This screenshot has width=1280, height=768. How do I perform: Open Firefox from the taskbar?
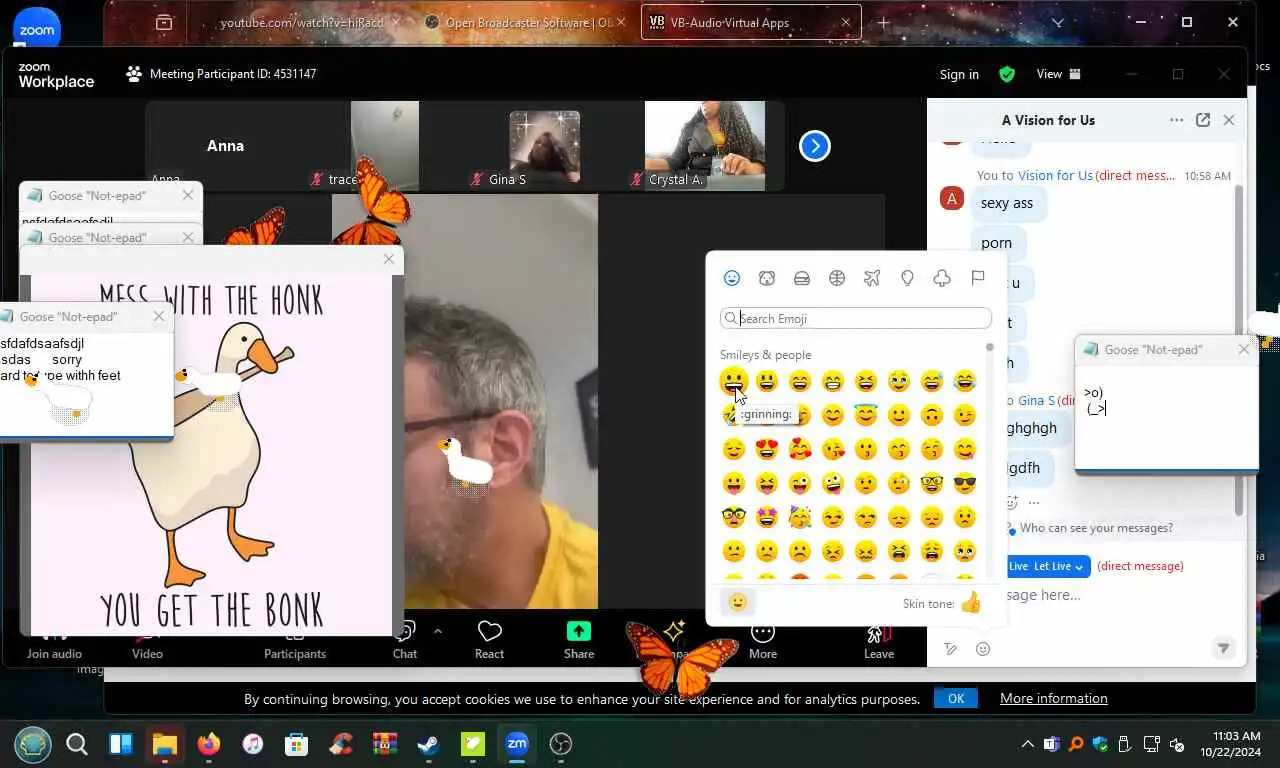point(208,743)
